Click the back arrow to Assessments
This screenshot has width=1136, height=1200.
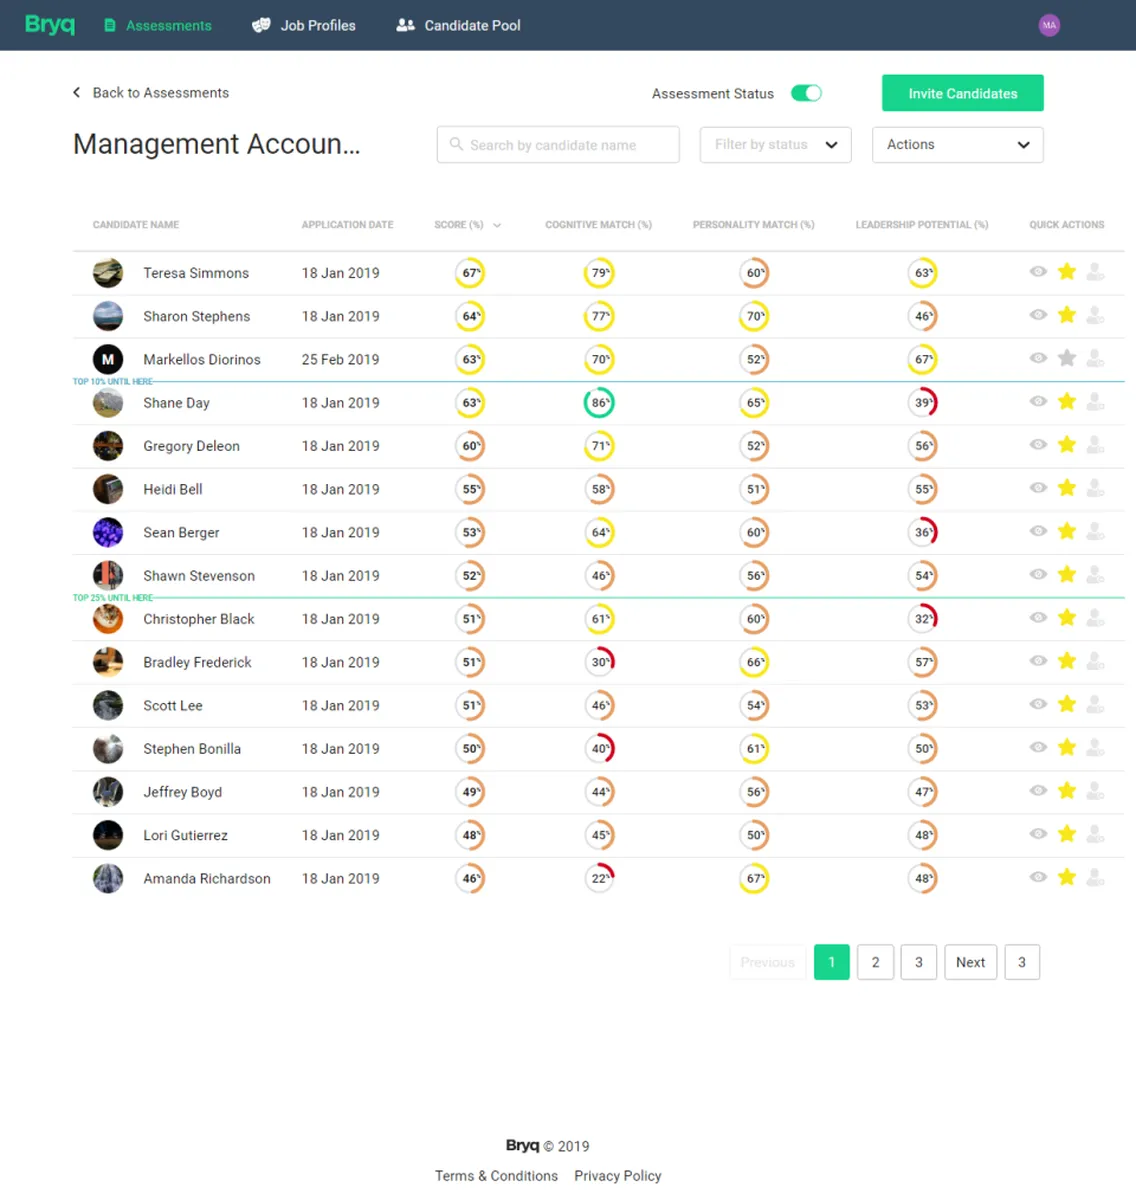click(77, 92)
